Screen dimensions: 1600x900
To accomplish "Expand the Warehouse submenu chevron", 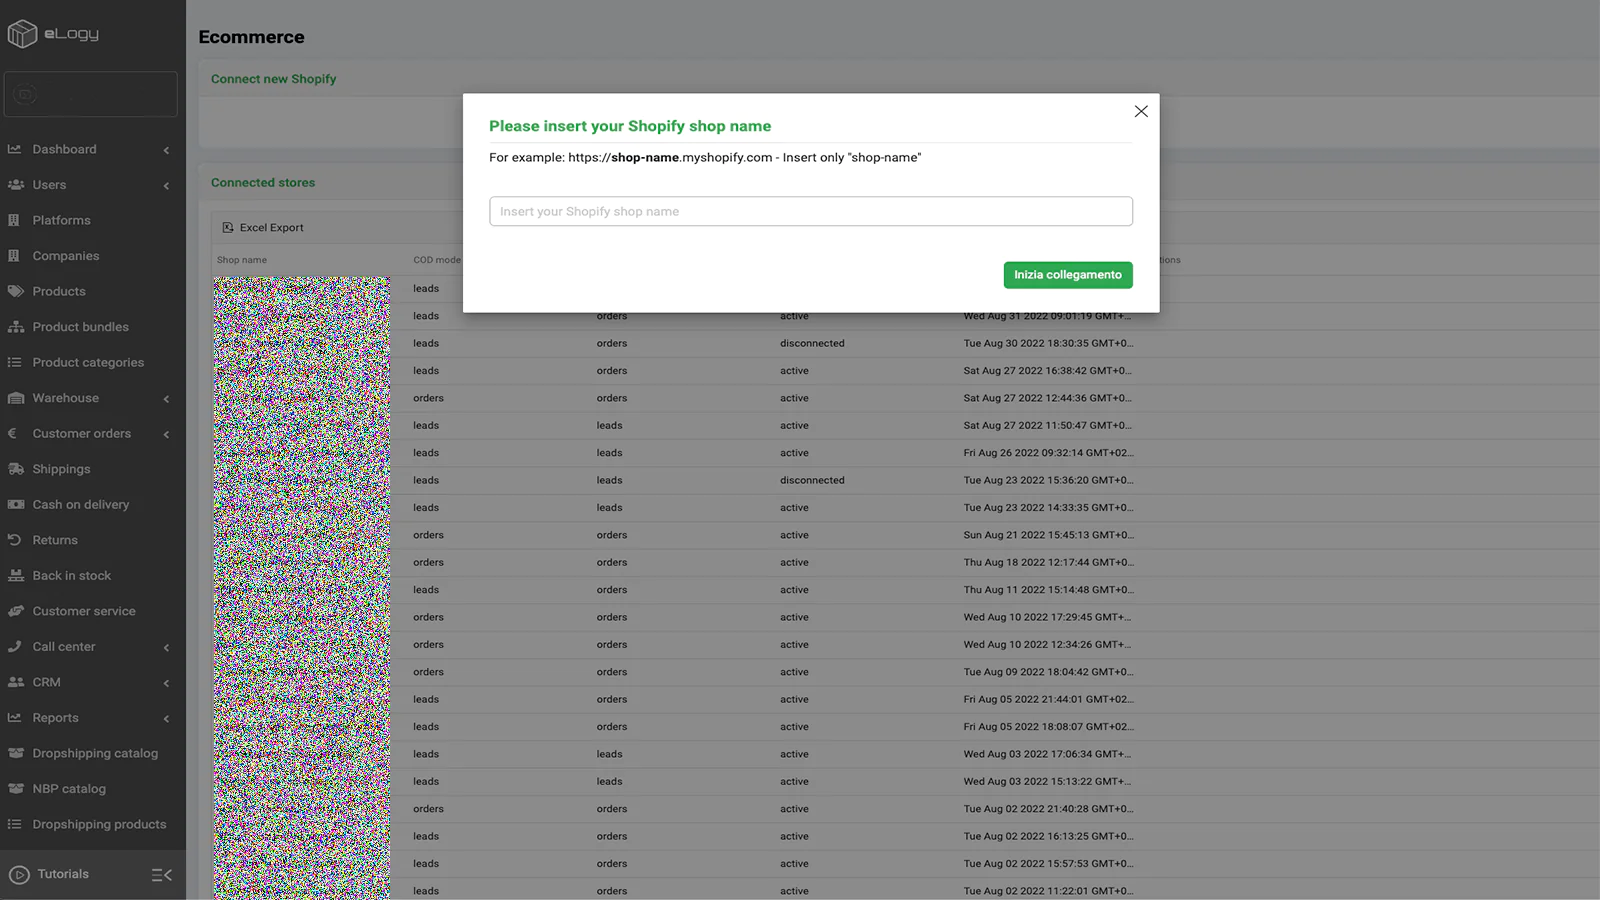I will tap(166, 399).
